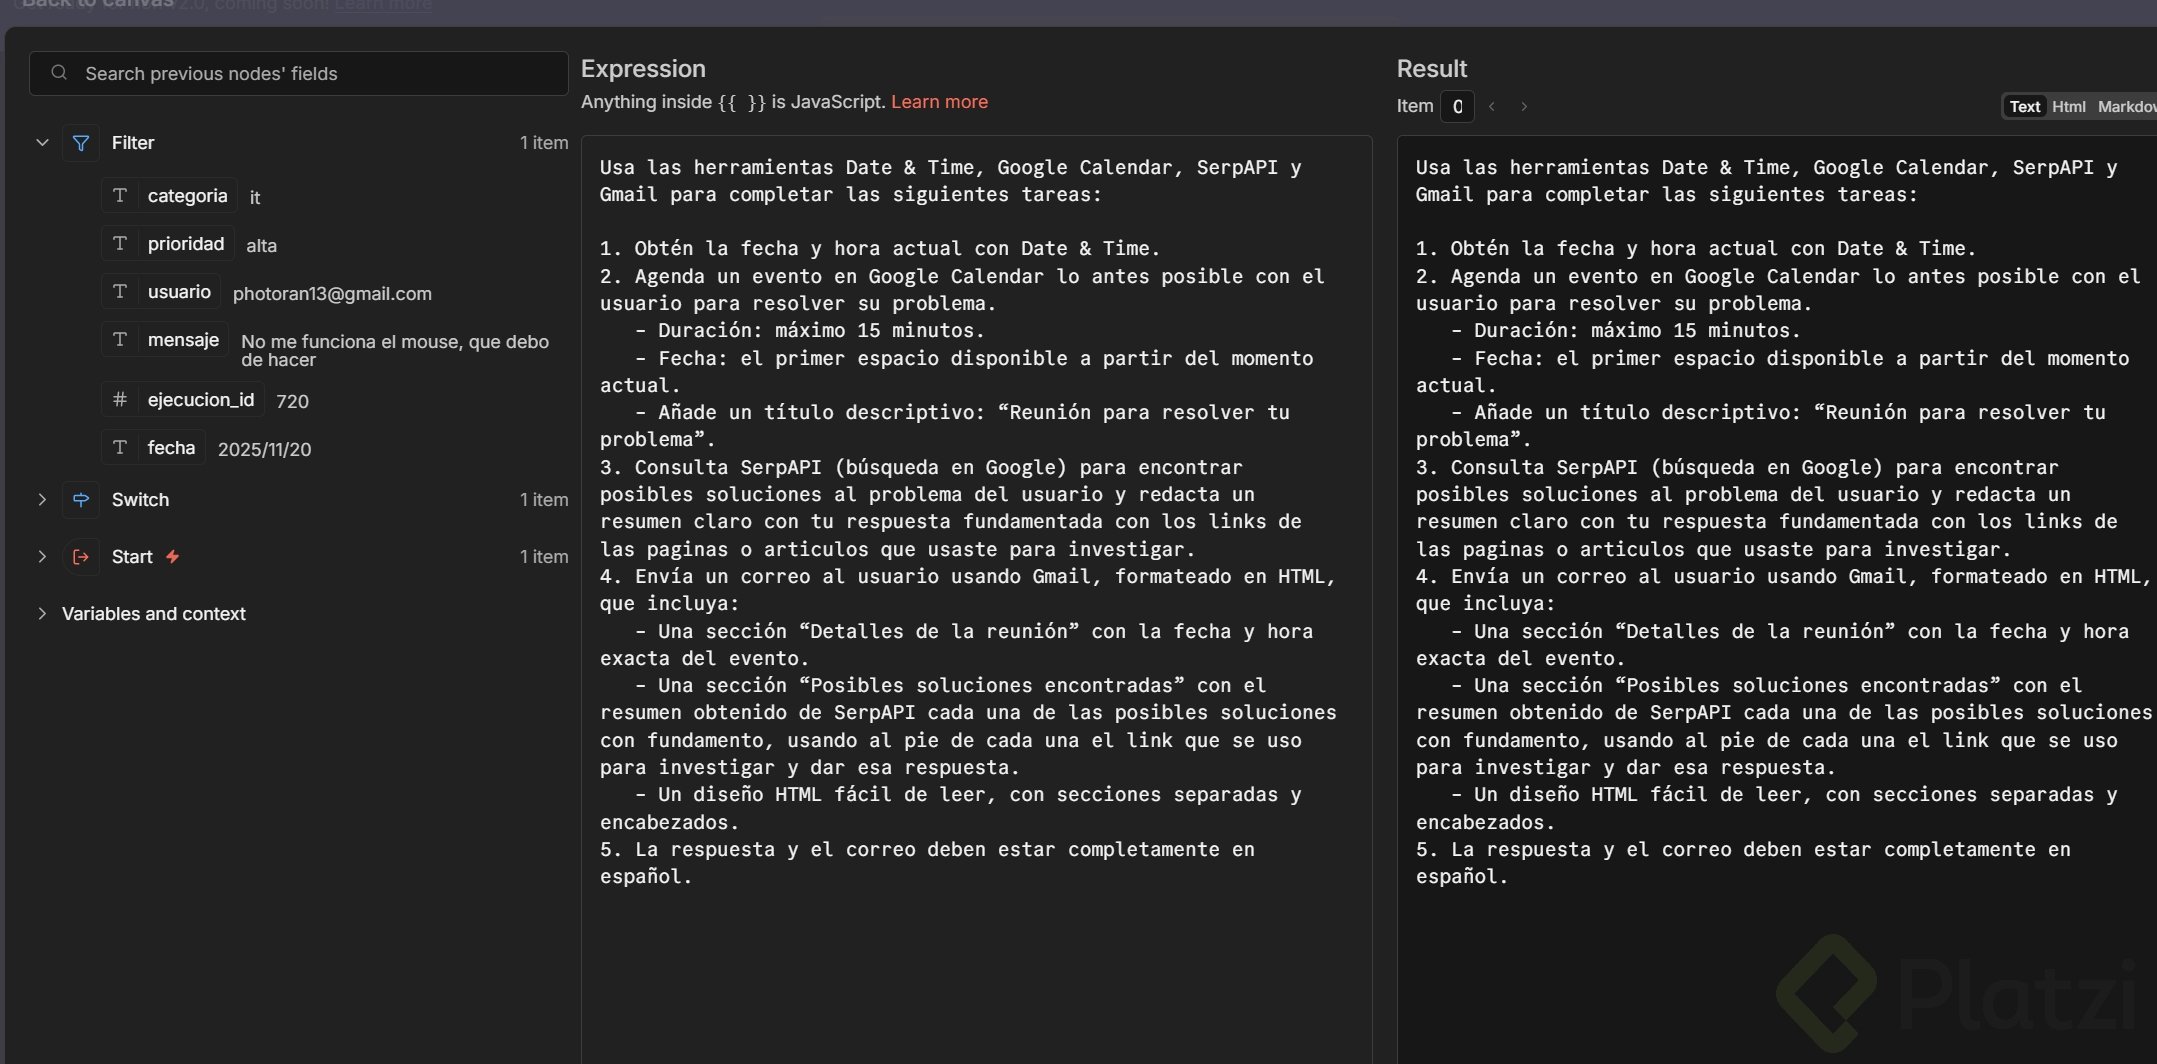This screenshot has height=1064, width=2157.
Task: Collapse the Filter node
Action: pyautogui.click(x=42, y=143)
